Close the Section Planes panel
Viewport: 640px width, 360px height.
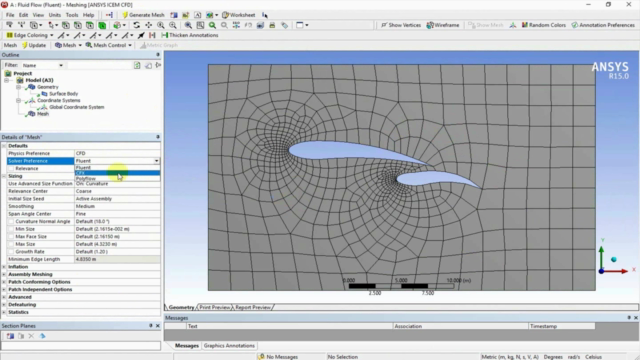(x=158, y=326)
